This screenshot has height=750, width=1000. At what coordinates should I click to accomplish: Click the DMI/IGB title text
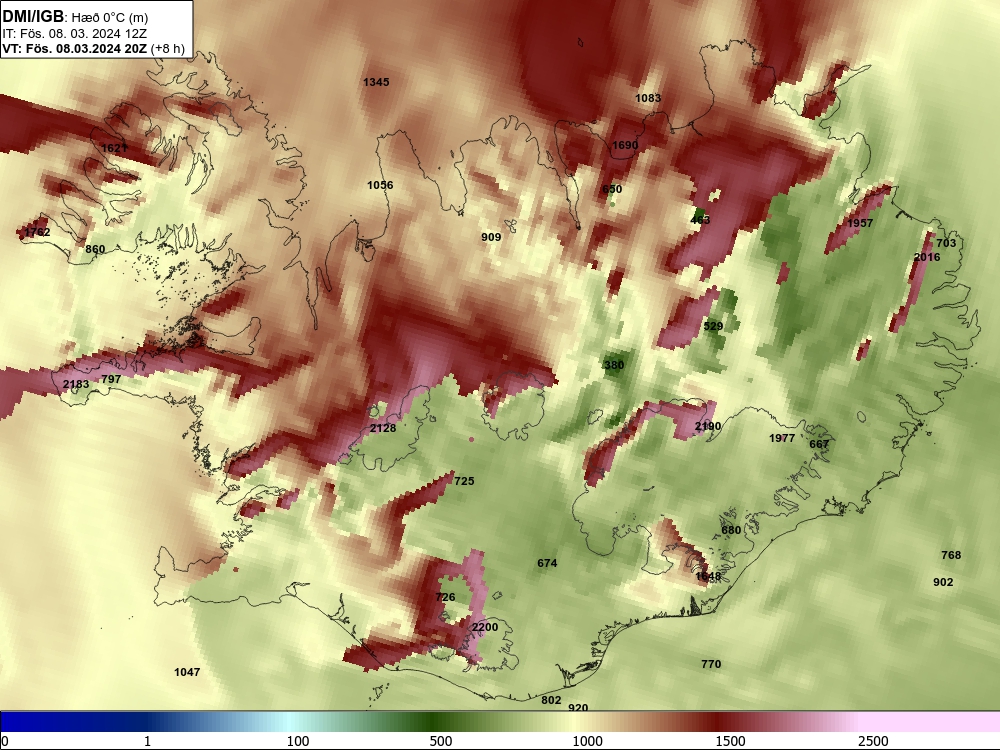pyautogui.click(x=33, y=17)
